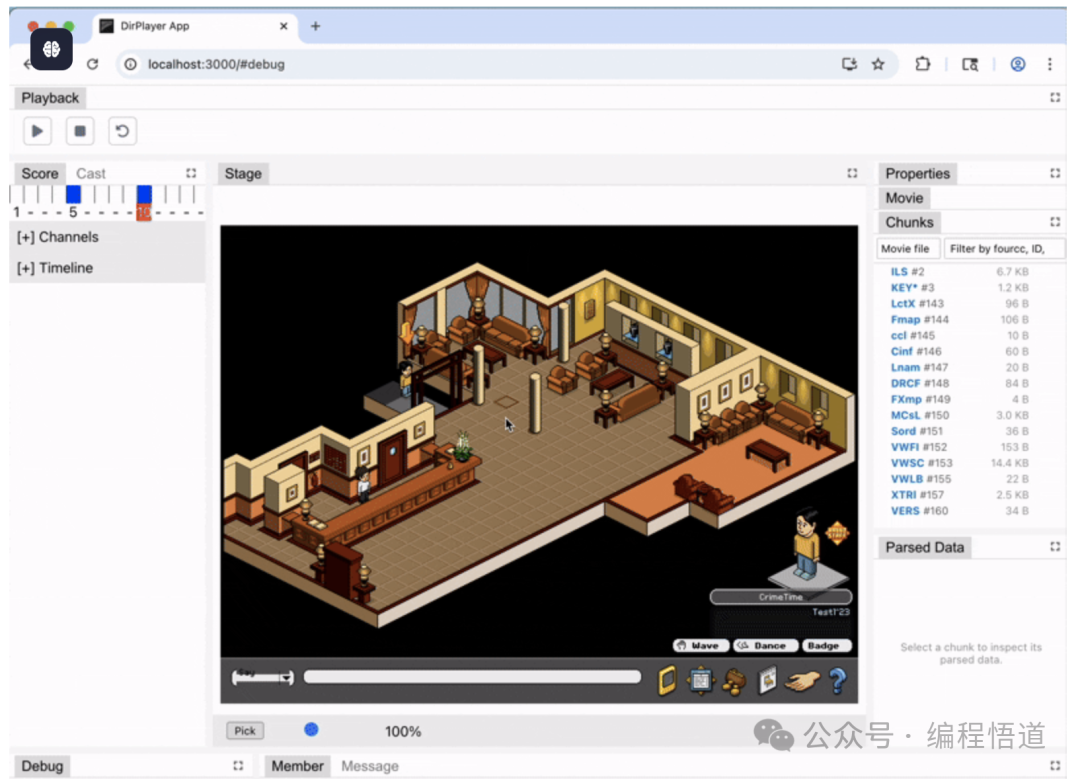Click the hand icon in game toolbar
1080x779 pixels.
[x=802, y=681]
